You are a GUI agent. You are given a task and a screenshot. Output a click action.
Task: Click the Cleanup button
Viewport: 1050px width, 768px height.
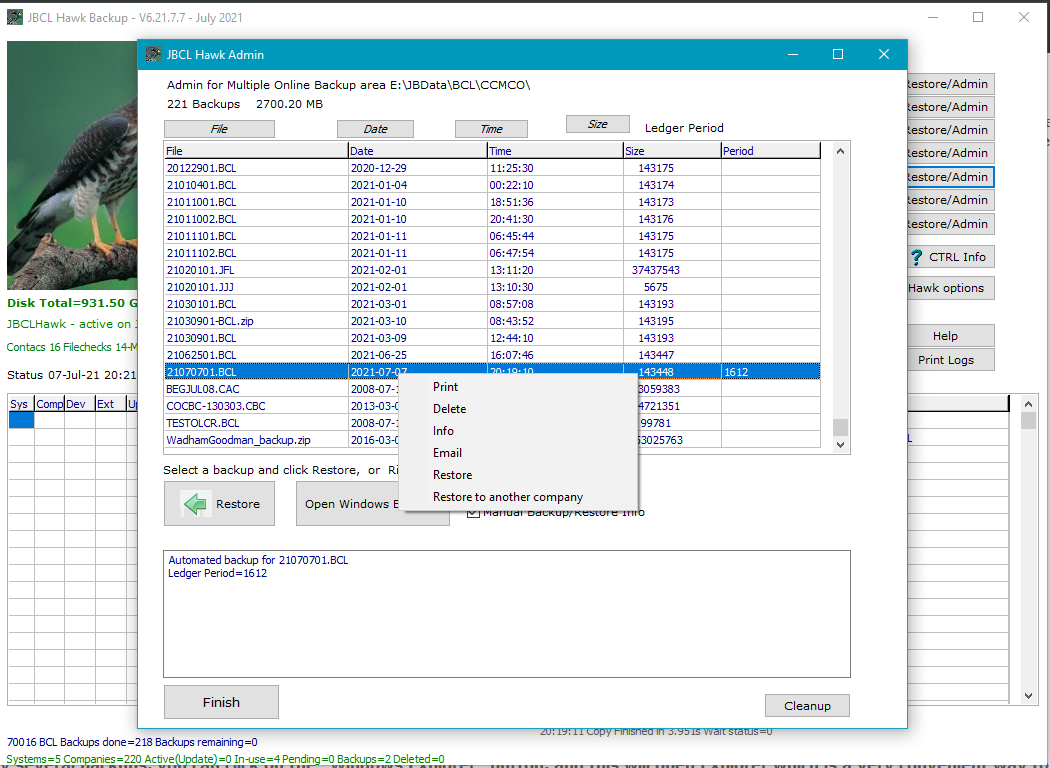[x=807, y=706]
